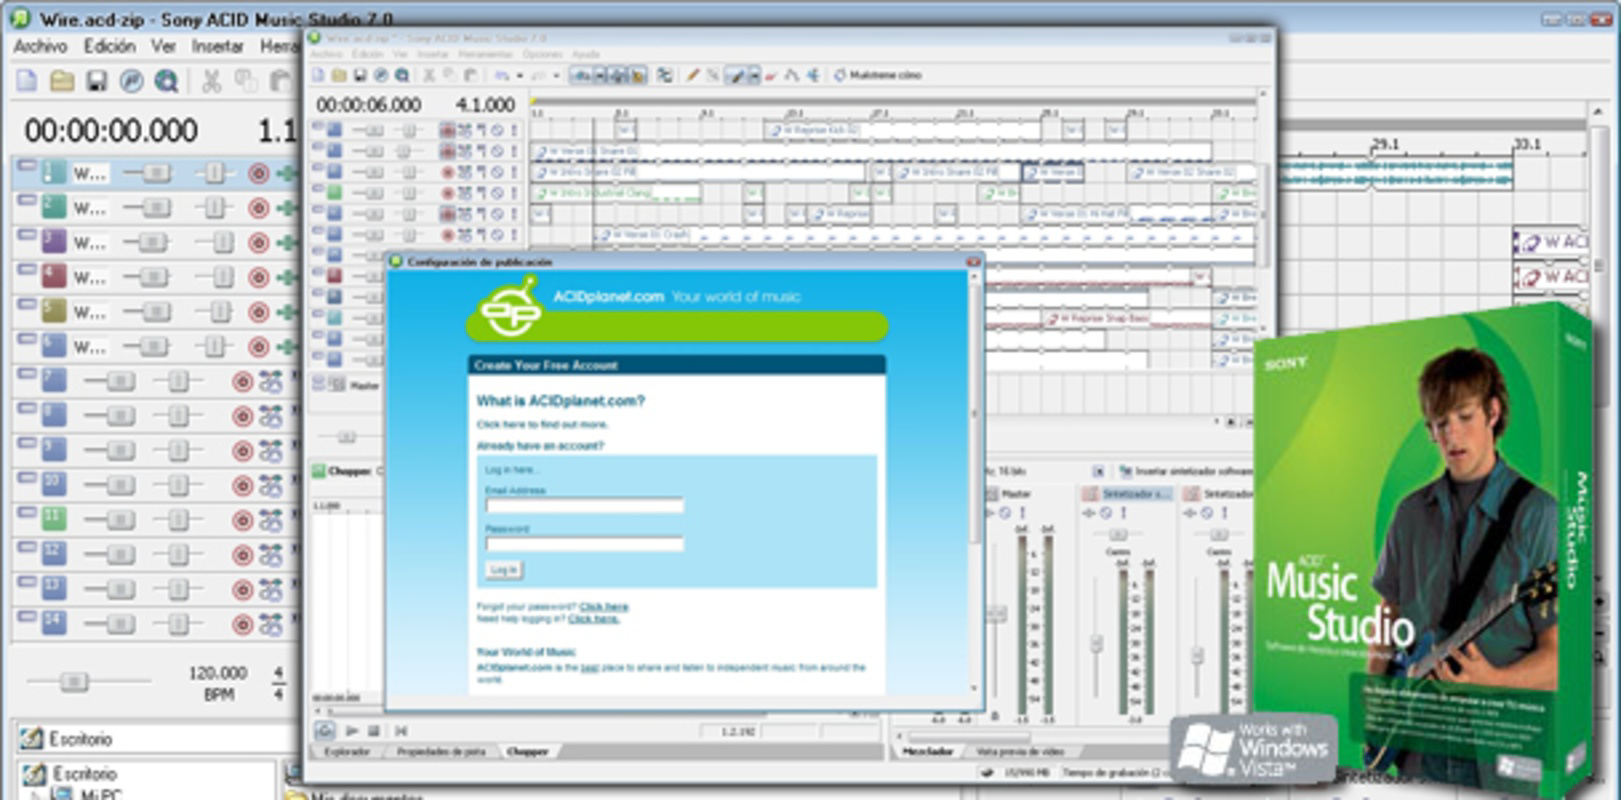Click Log In button in ACIDplanet dialog
This screenshot has height=800, width=1621.
(x=504, y=570)
